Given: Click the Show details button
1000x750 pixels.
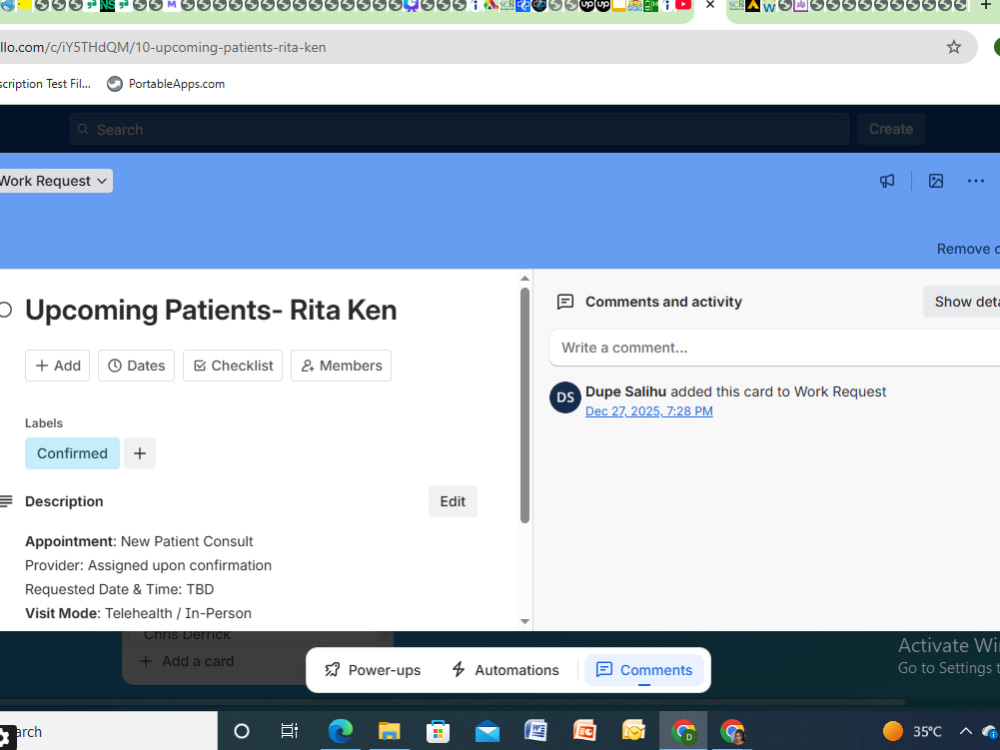Looking at the screenshot, I should tap(962, 302).
